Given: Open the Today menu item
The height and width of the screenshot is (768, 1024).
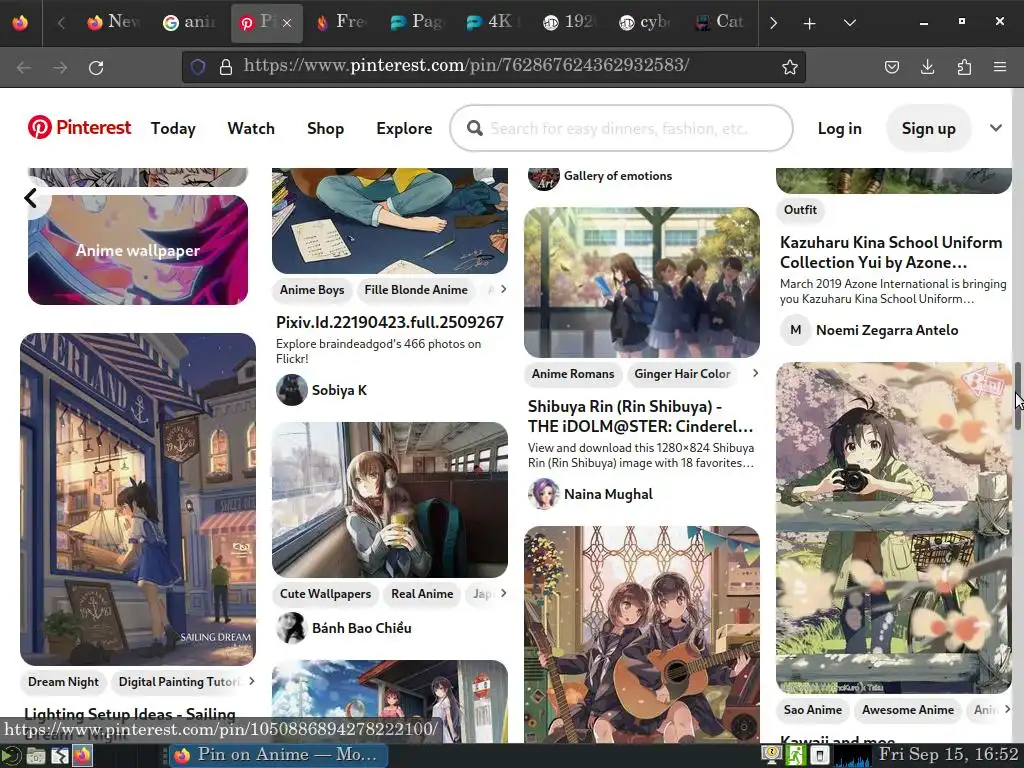Looking at the screenshot, I should (x=173, y=128).
